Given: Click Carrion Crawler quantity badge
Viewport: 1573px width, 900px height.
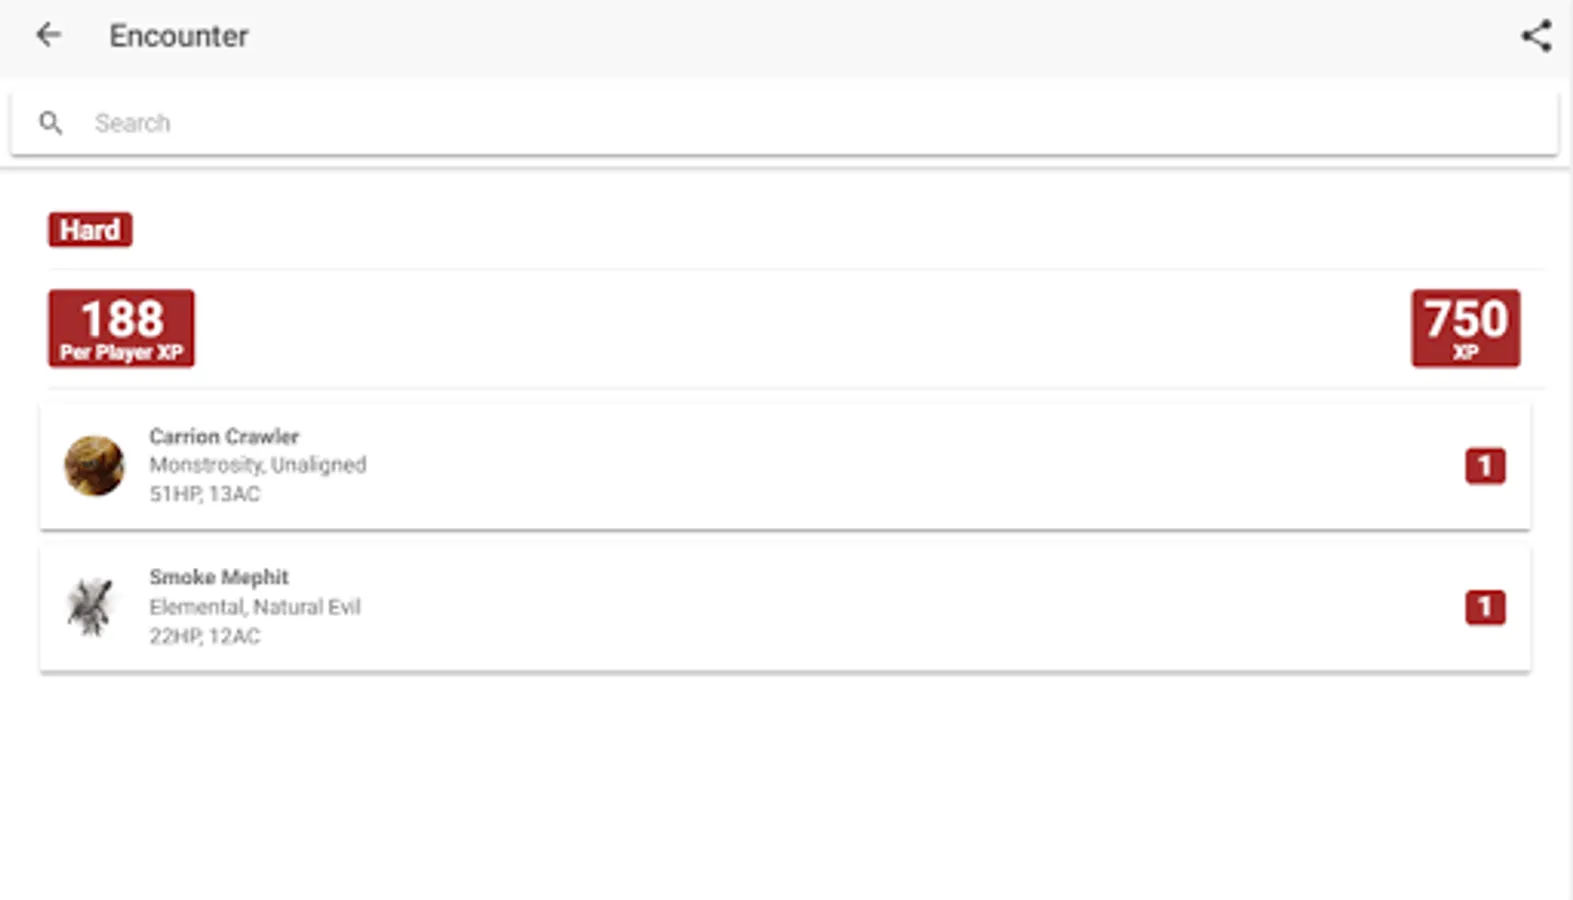Looking at the screenshot, I should pyautogui.click(x=1484, y=465).
